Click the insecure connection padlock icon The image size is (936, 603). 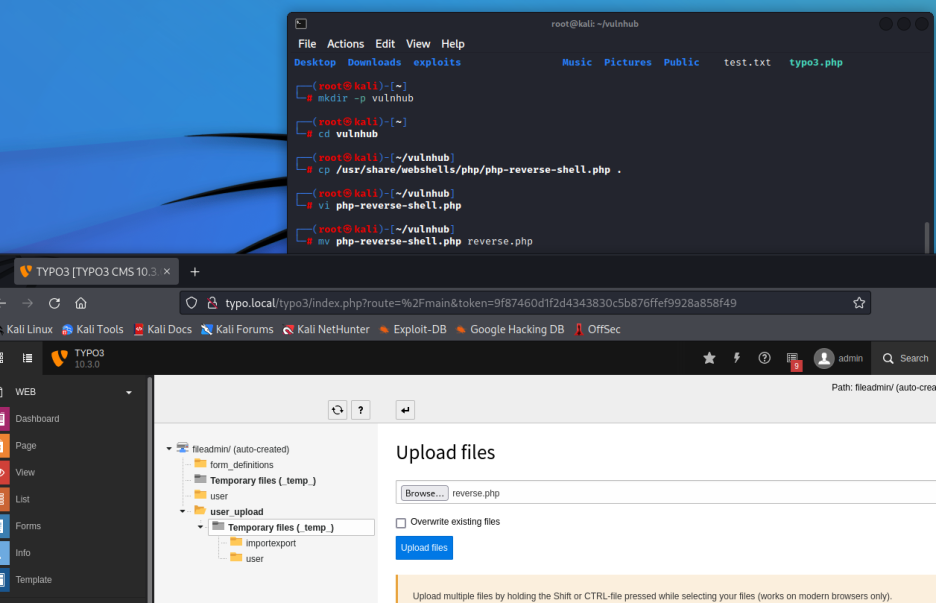(x=212, y=303)
